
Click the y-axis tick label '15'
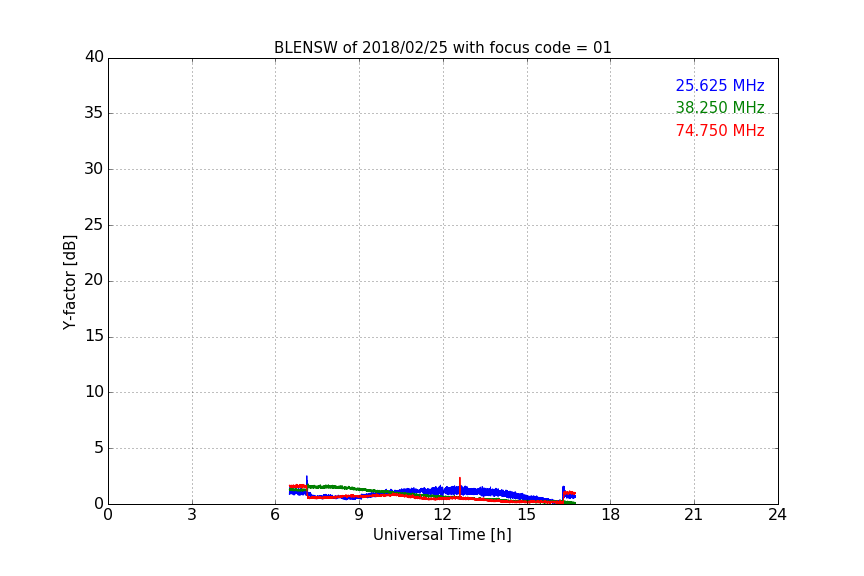pyautogui.click(x=94, y=336)
